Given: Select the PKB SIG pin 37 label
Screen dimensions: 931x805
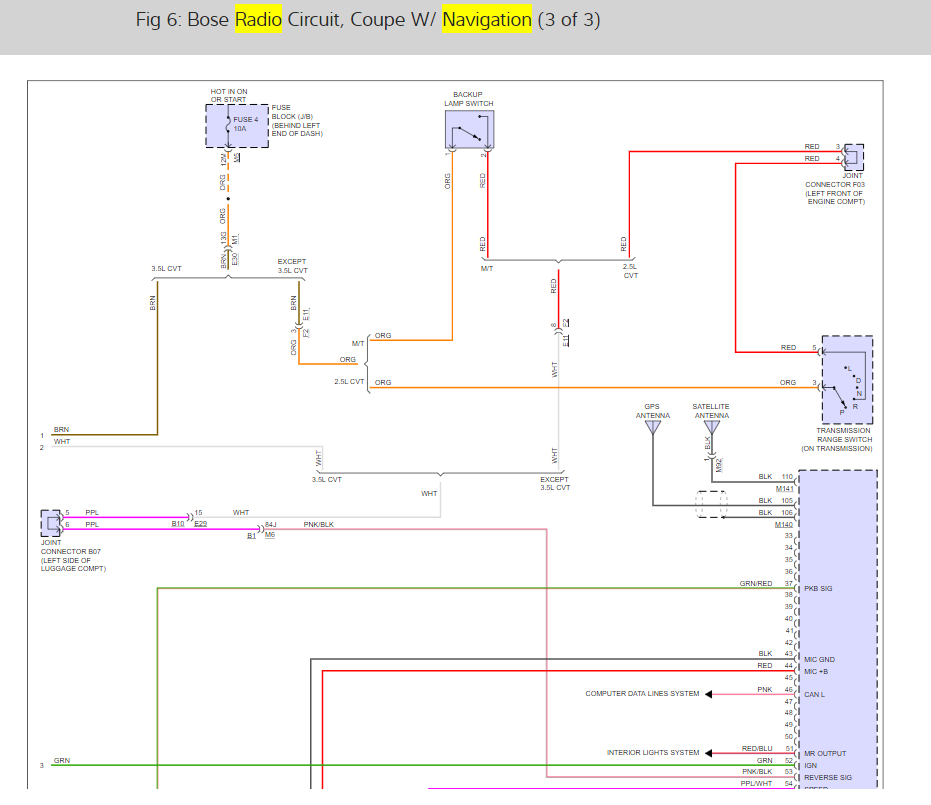Looking at the screenshot, I should (818, 589).
